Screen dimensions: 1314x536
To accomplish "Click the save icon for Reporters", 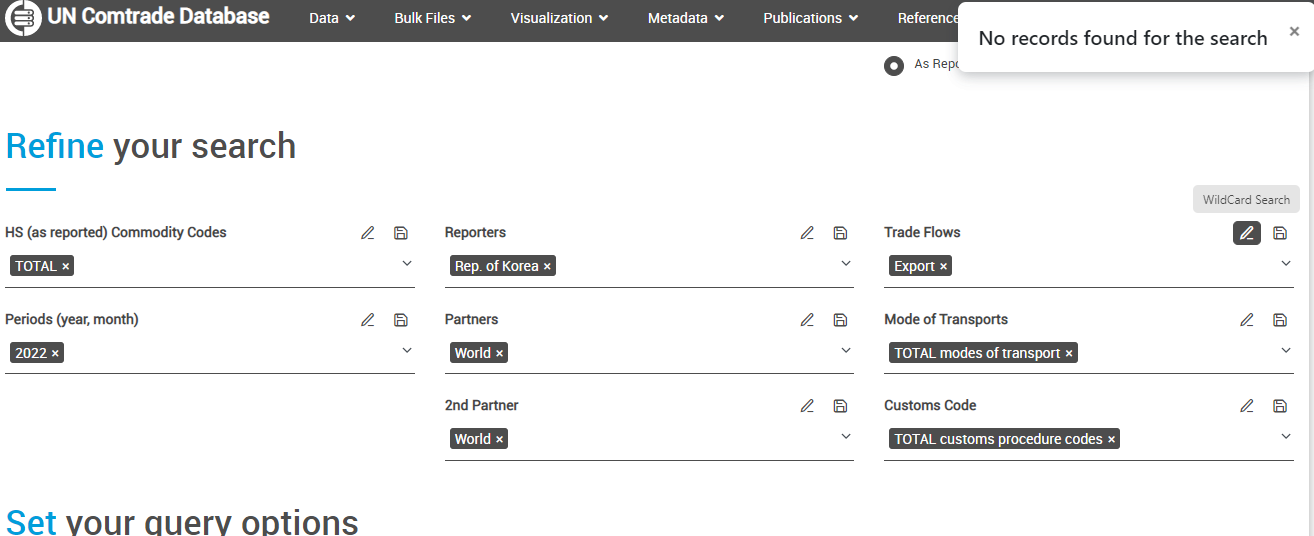I will coord(840,233).
